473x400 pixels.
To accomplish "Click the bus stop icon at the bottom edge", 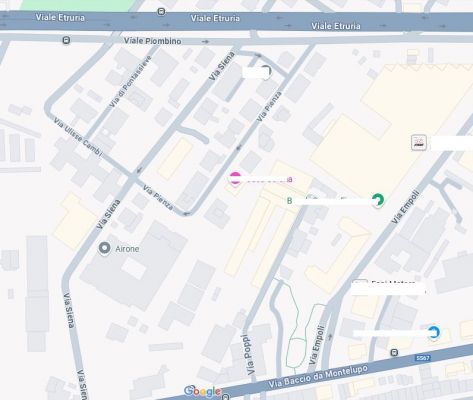I will point(226,397).
